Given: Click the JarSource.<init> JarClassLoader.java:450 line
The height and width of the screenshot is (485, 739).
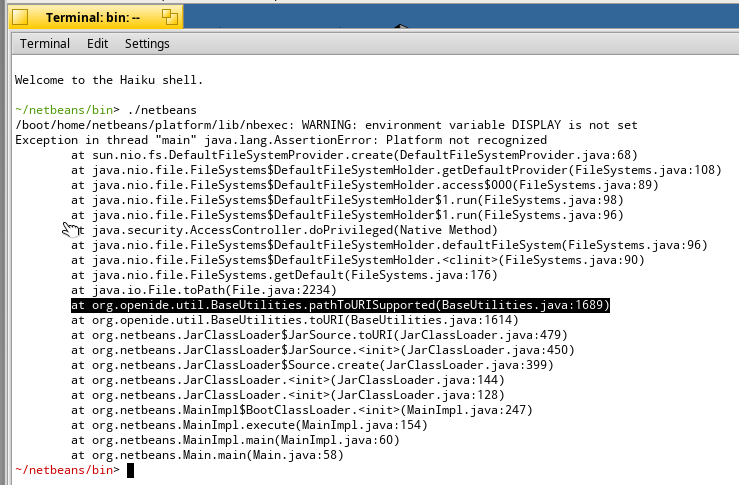Looking at the screenshot, I should click(x=323, y=351).
